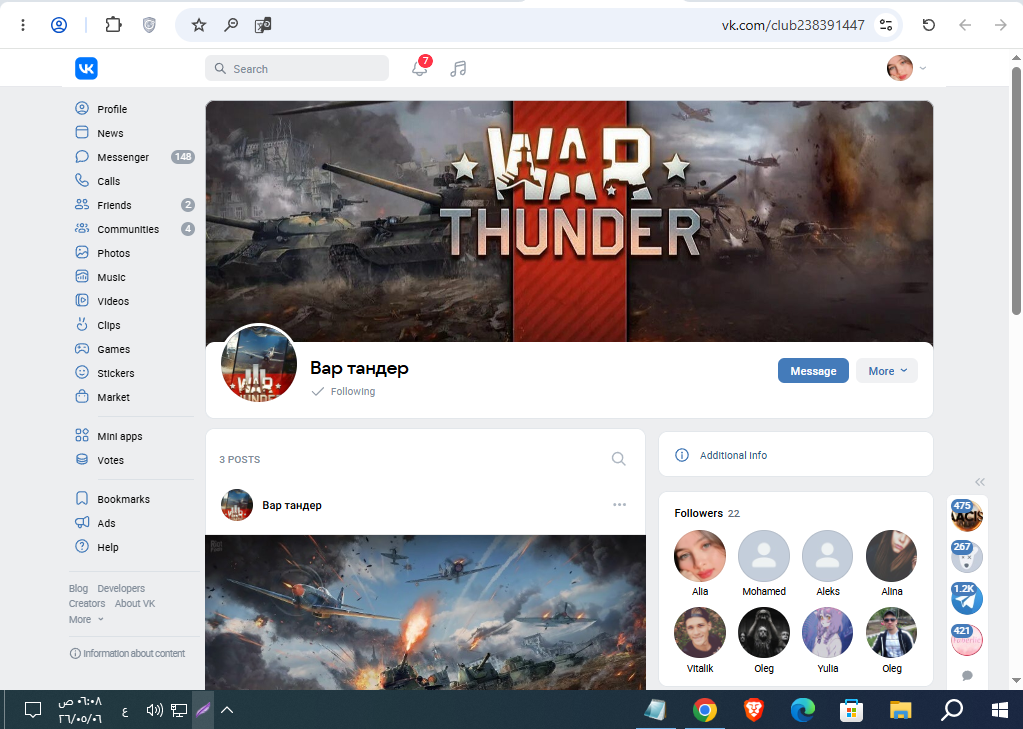Click the News sidebar icon
This screenshot has height=729, width=1023.
(x=82, y=132)
